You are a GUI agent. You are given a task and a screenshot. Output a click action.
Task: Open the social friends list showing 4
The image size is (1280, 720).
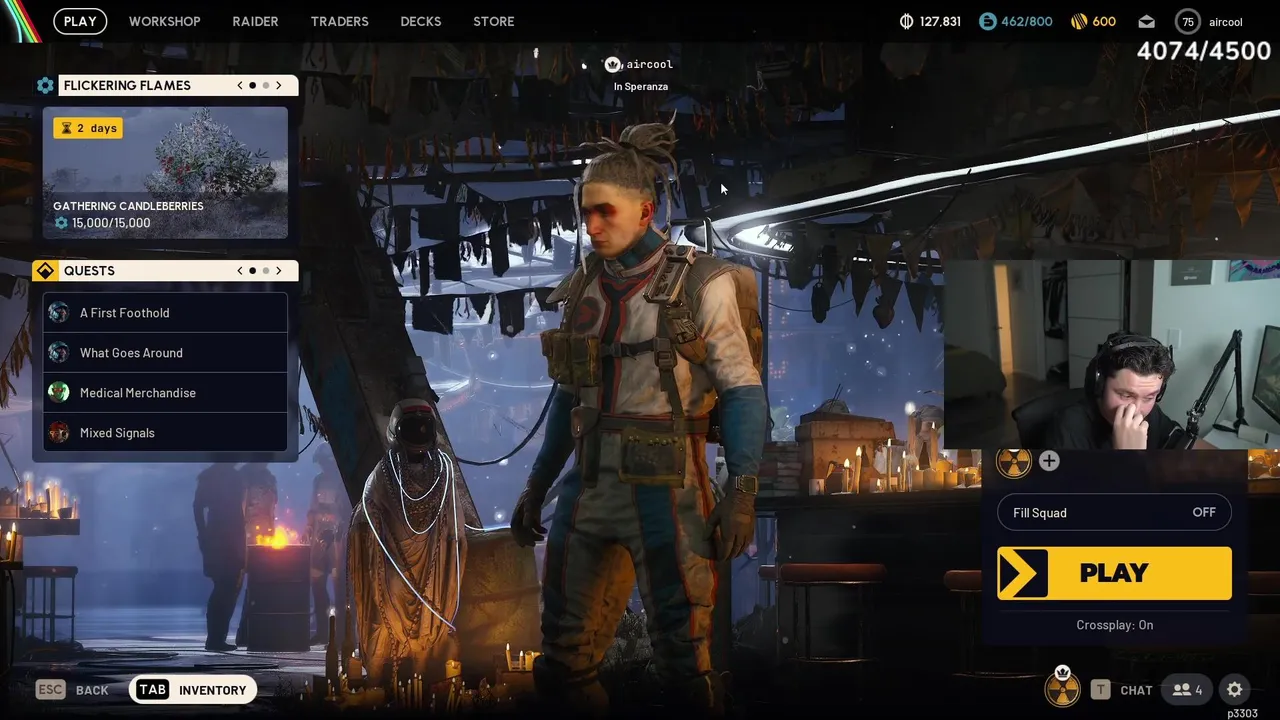coord(1187,690)
